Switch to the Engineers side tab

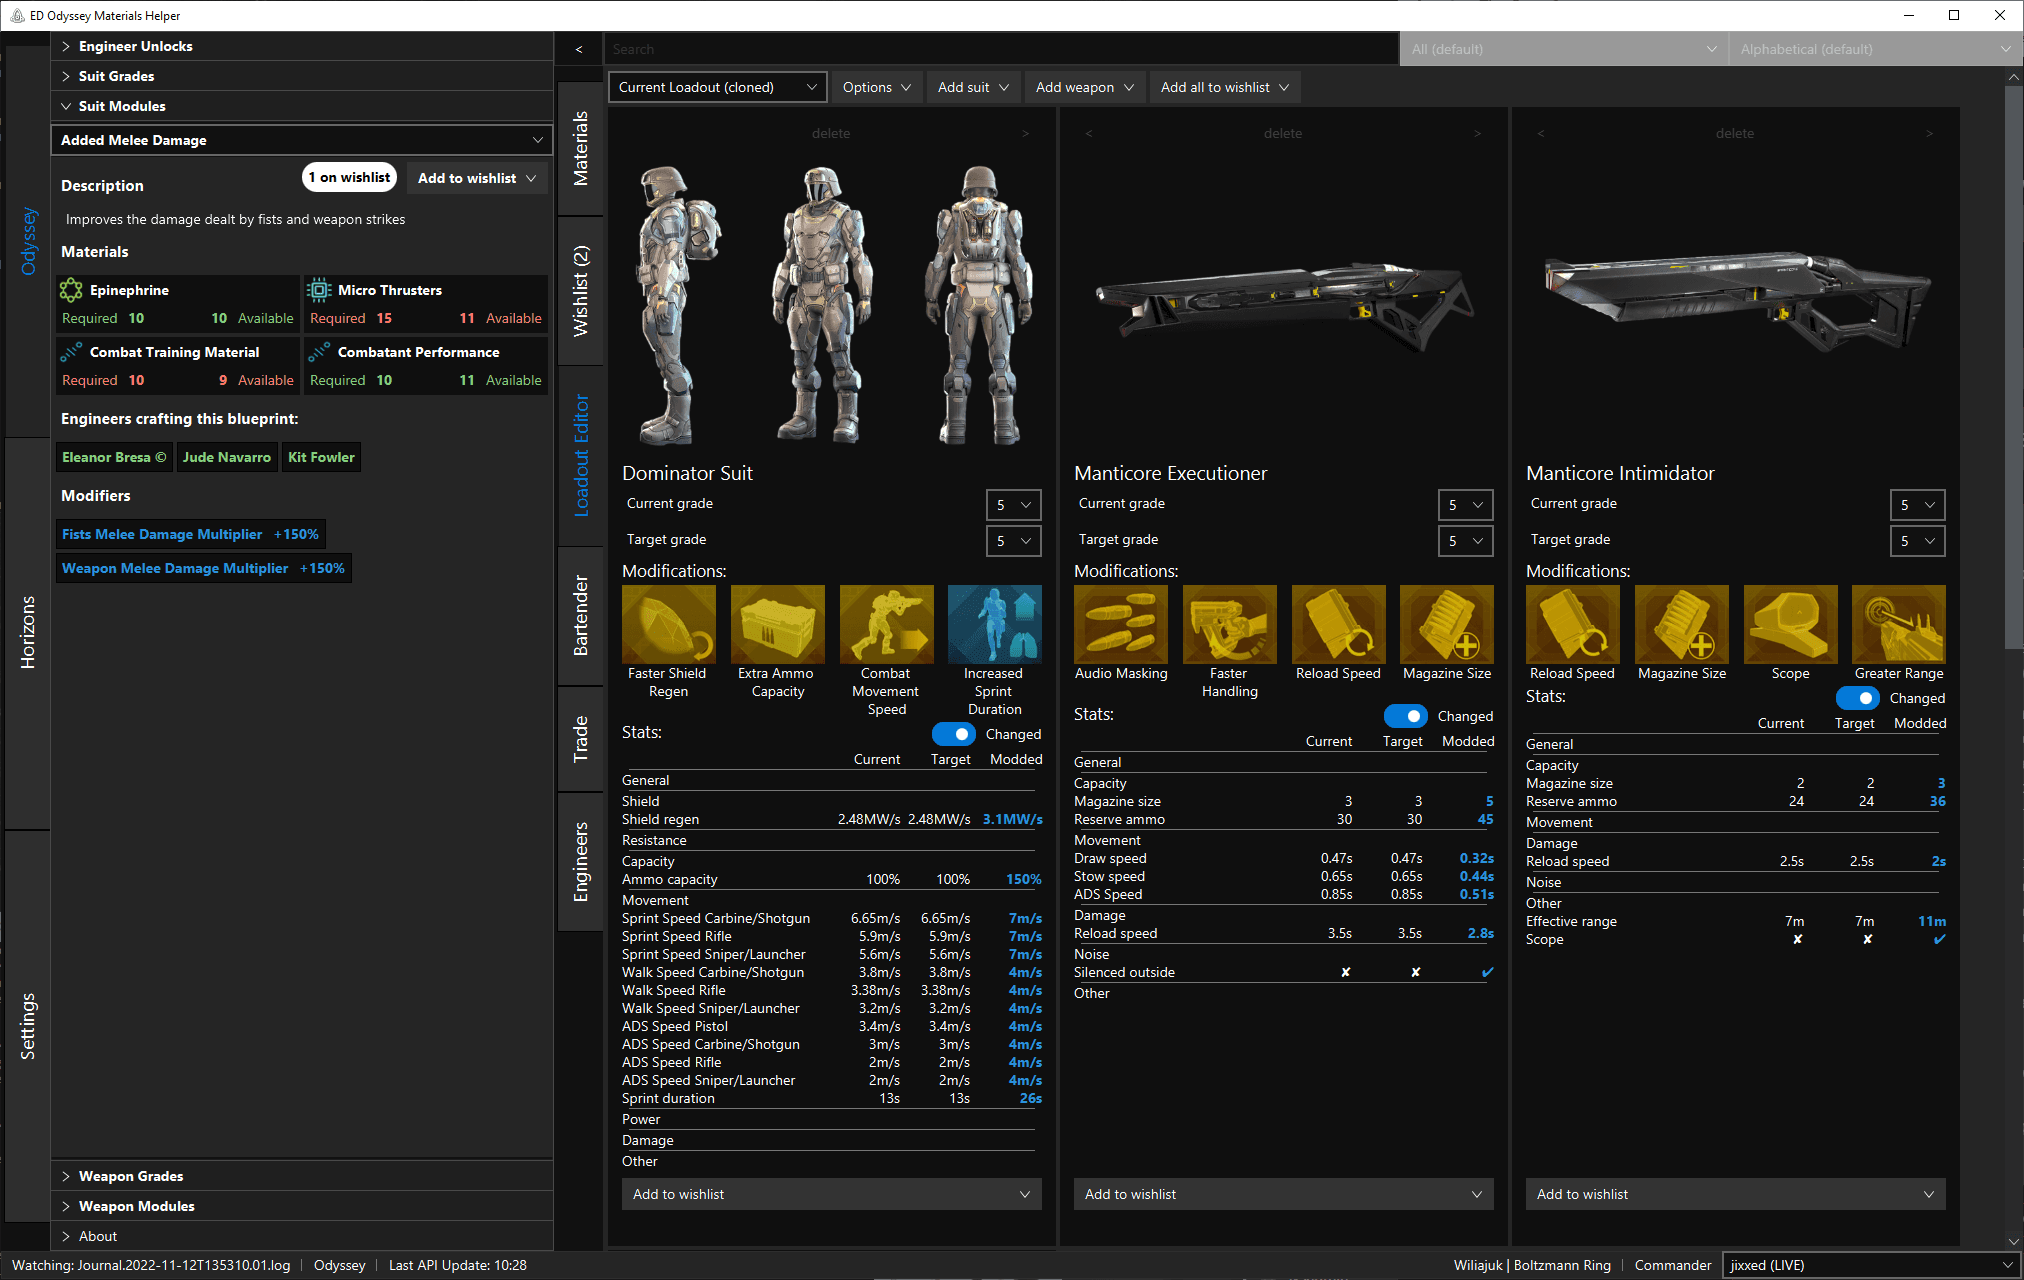(581, 861)
